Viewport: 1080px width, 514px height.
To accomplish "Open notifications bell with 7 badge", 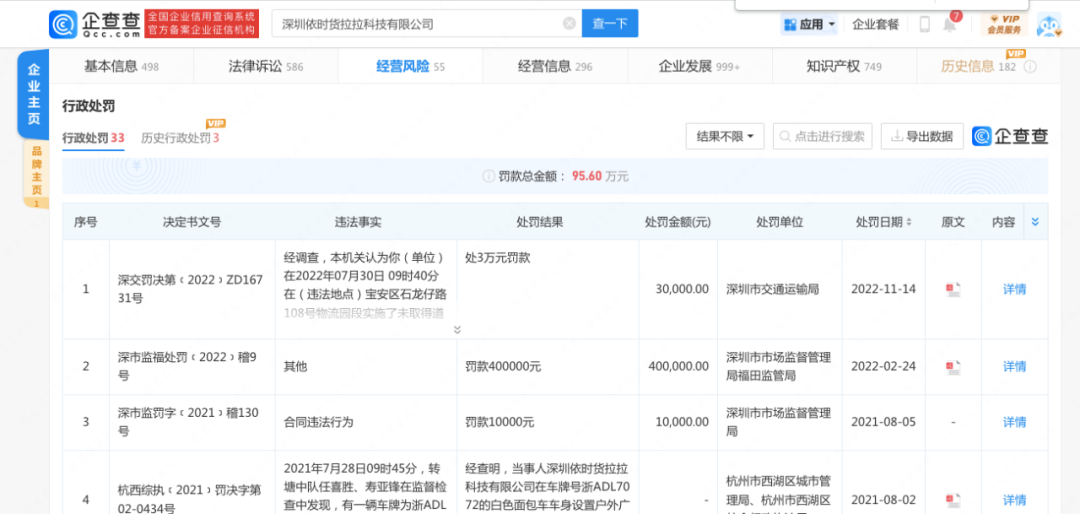I will 950,23.
